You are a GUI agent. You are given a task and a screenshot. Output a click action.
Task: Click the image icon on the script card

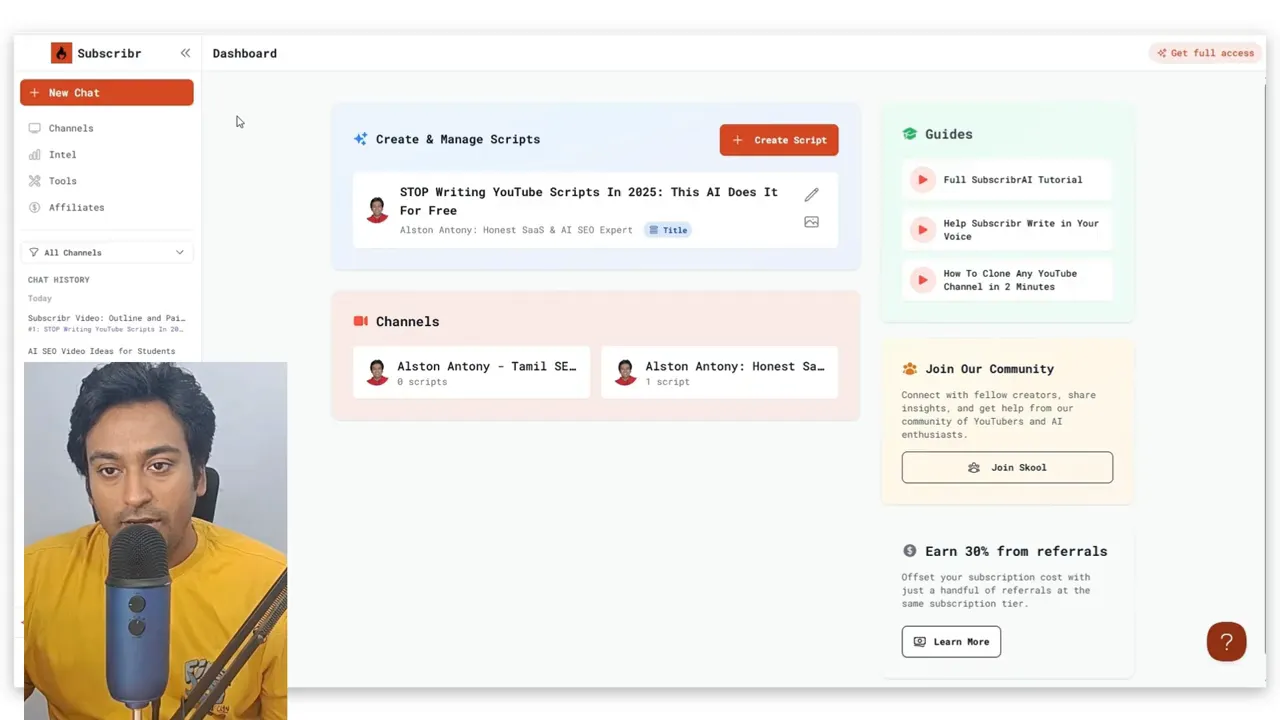click(811, 222)
